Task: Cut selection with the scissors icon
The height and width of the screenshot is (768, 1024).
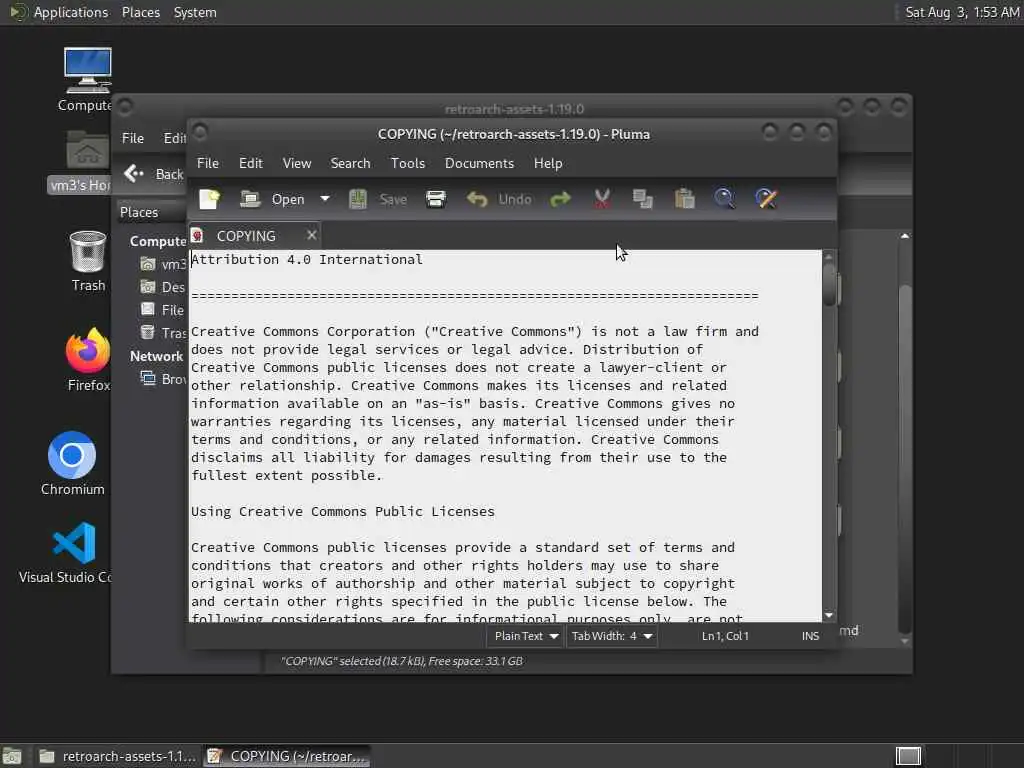Action: click(x=602, y=199)
